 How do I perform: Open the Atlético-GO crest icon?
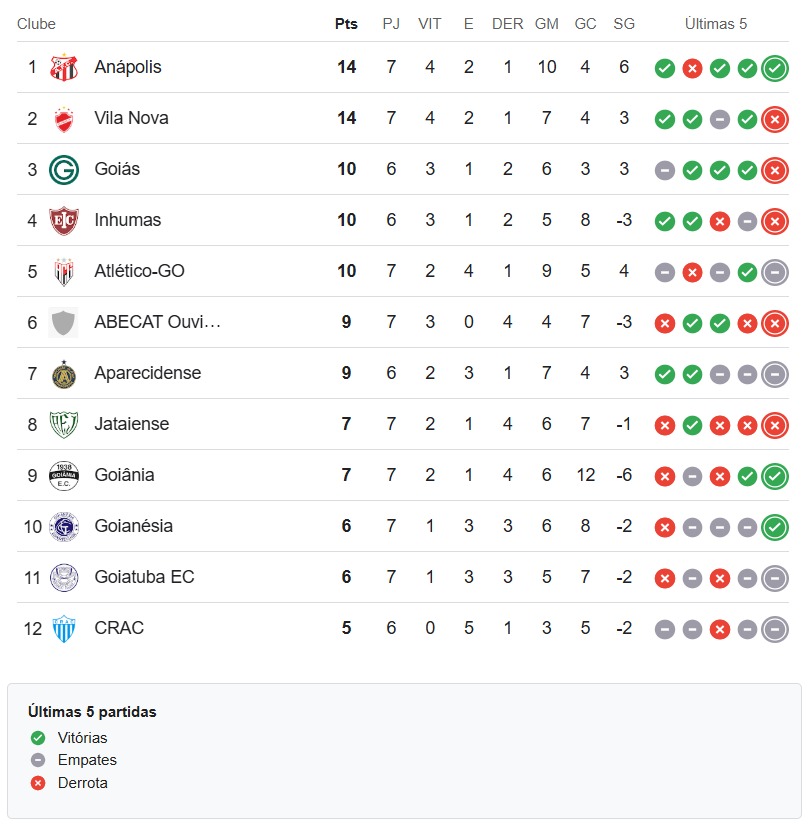pos(64,271)
